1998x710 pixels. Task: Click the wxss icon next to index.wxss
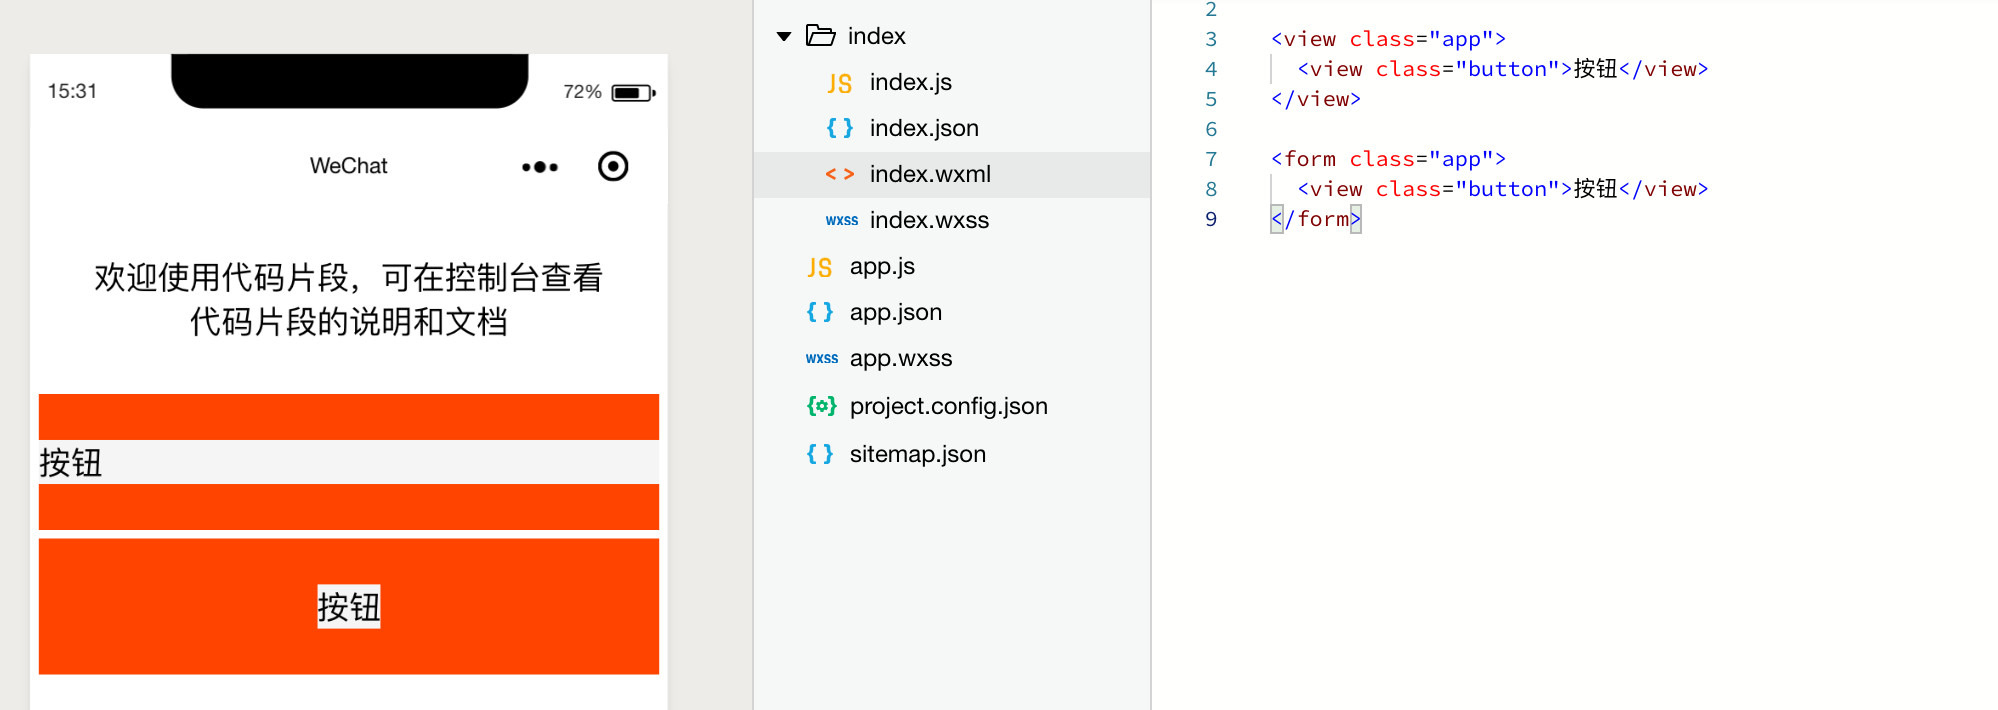point(841,221)
